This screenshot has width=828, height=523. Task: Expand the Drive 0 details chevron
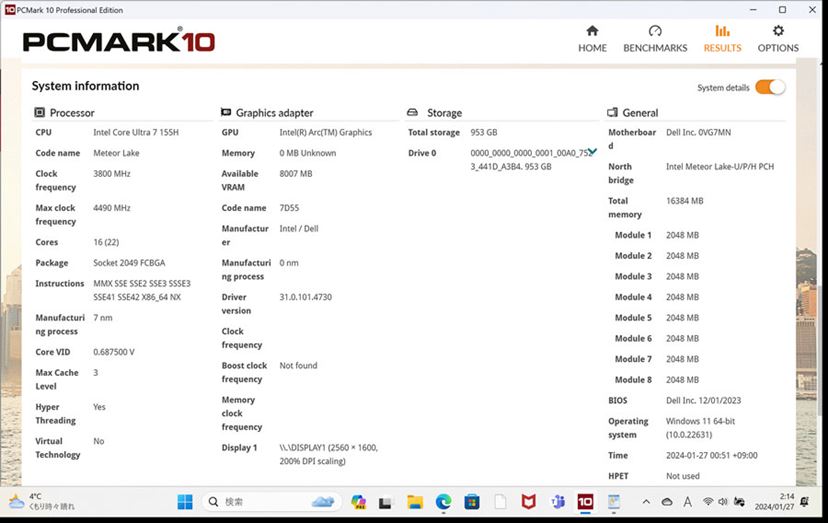[x=592, y=152]
